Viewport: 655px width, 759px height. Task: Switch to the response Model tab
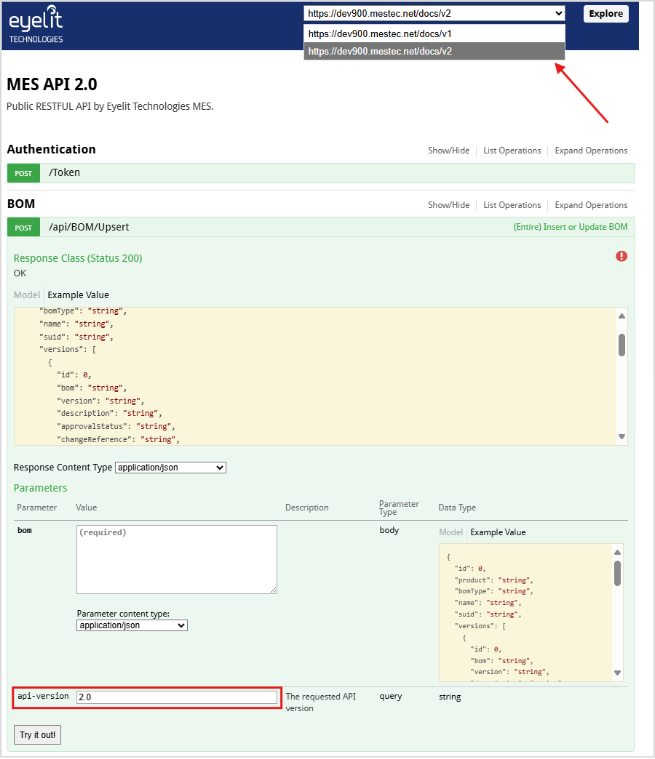tap(27, 295)
